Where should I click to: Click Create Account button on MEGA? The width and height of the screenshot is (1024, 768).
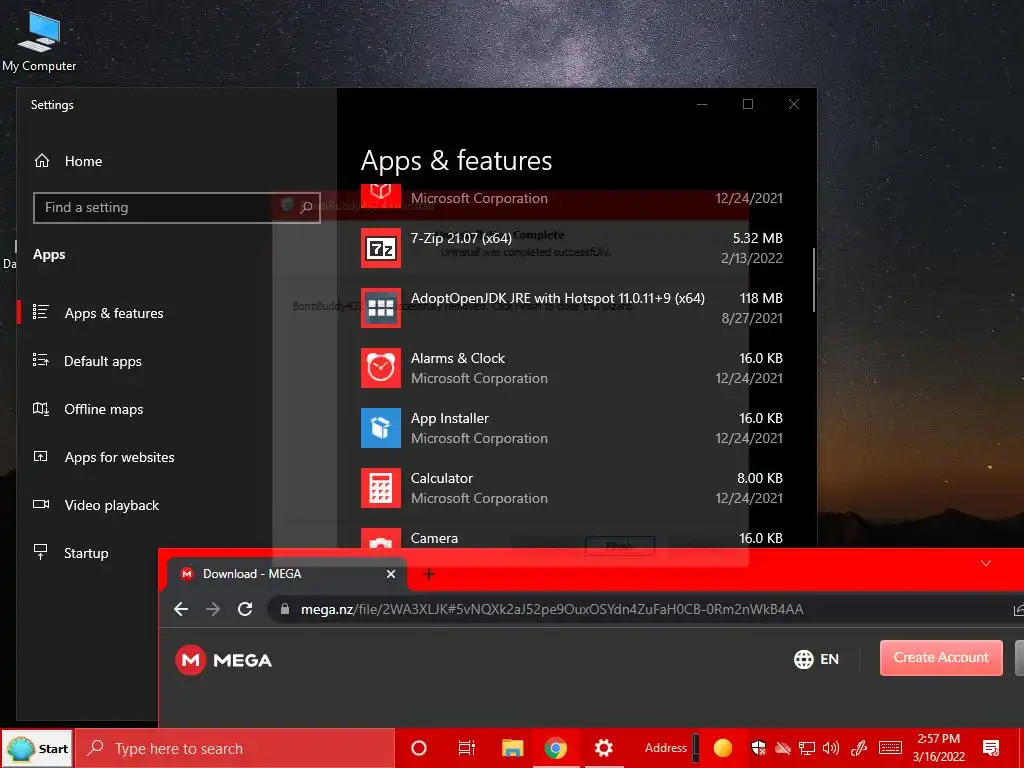(x=941, y=658)
